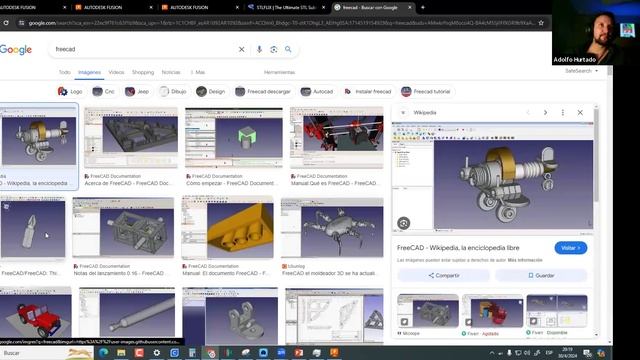This screenshot has width=640, height=360.
Task: Open taskbar clock and date
Action: (567, 353)
